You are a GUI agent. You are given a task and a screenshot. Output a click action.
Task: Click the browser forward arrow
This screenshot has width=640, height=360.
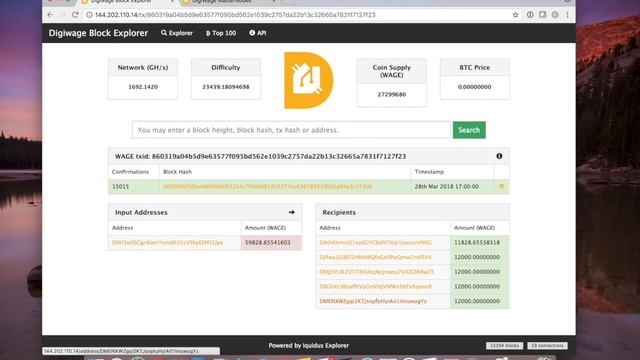tap(62, 15)
